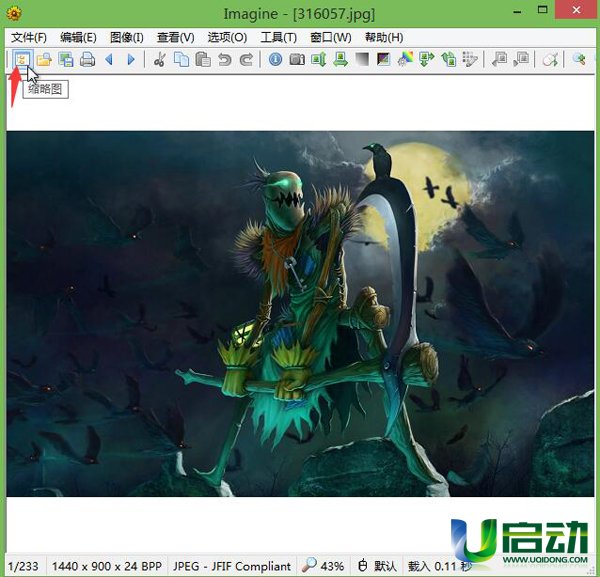The width and height of the screenshot is (600, 577).
Task: Click the paste clipboard icon
Action: point(203,59)
